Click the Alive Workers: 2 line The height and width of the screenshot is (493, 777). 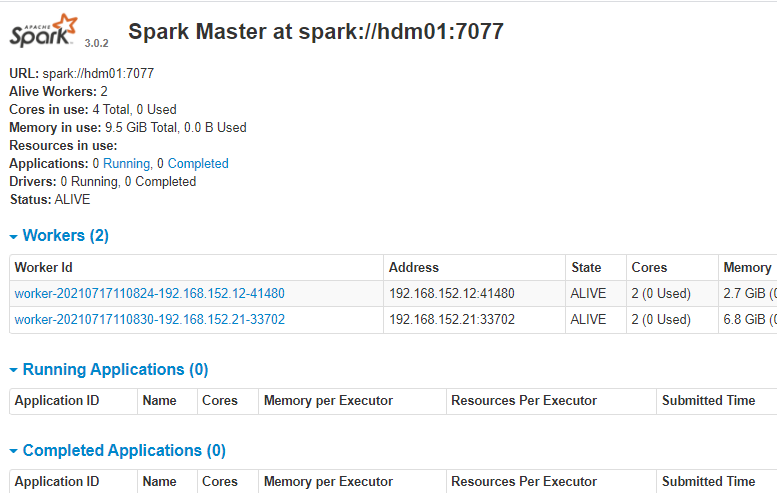click(58, 91)
